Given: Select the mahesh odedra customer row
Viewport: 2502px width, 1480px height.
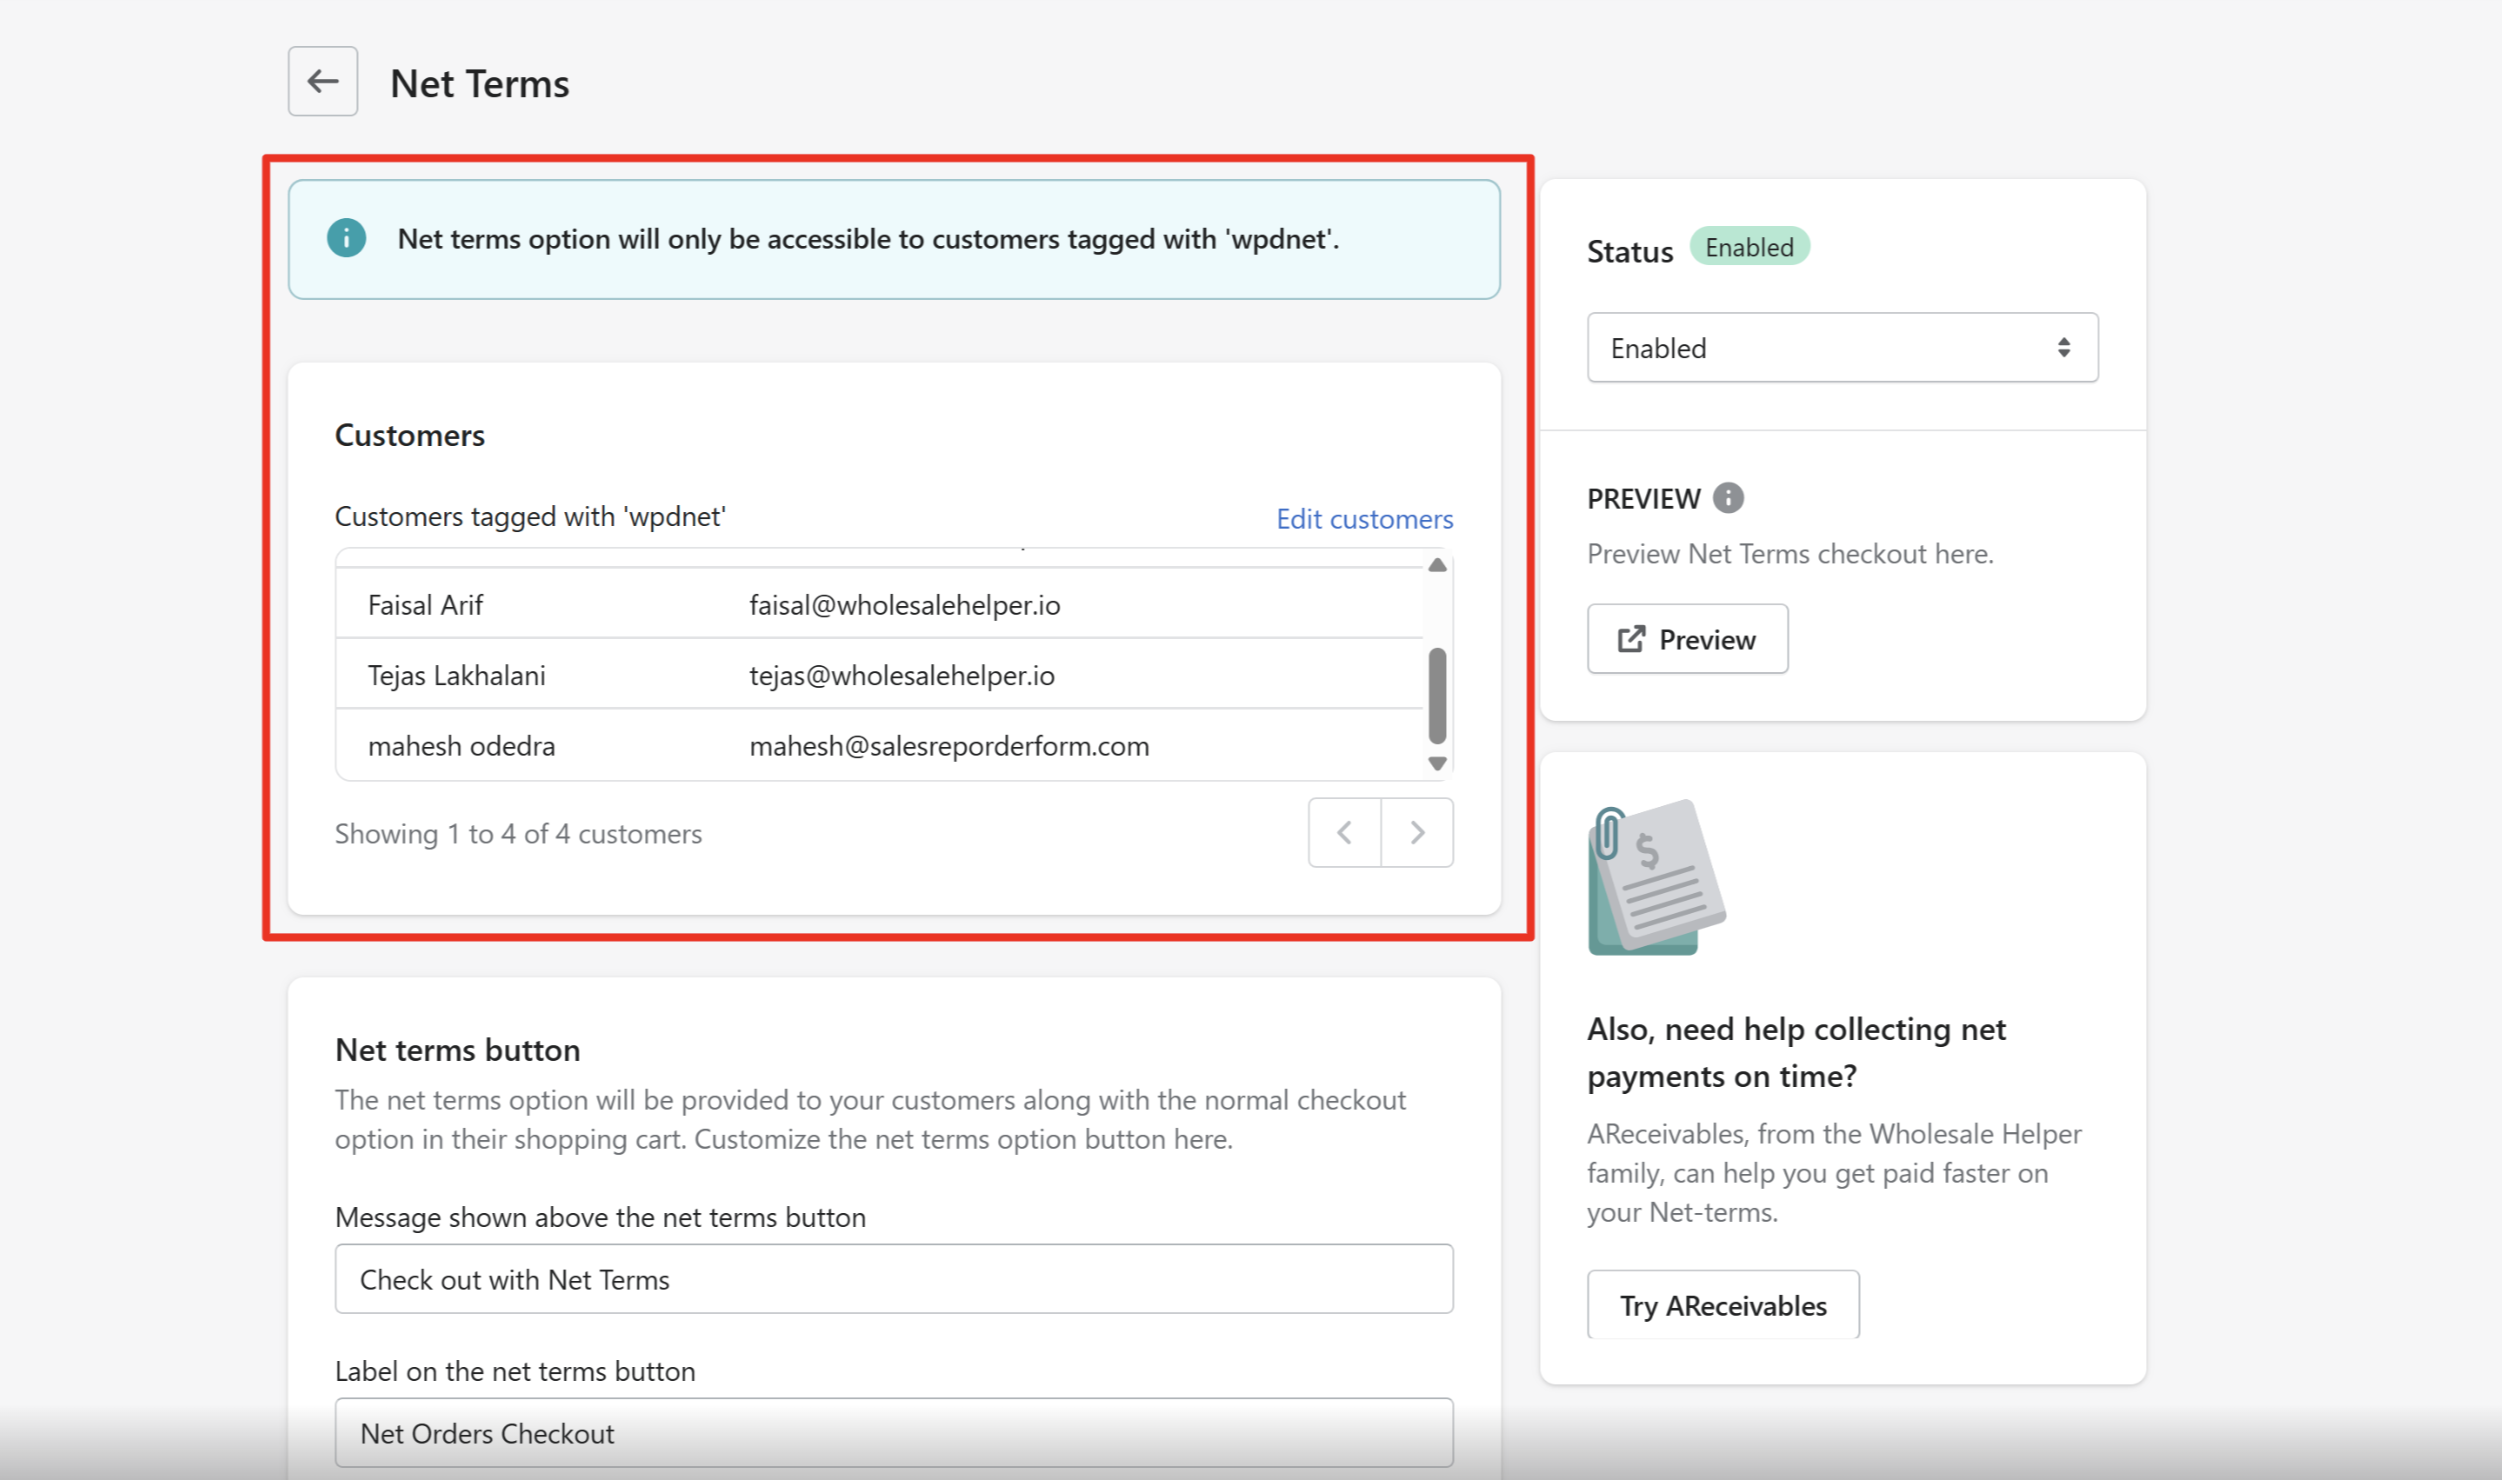Looking at the screenshot, I should point(461,746).
